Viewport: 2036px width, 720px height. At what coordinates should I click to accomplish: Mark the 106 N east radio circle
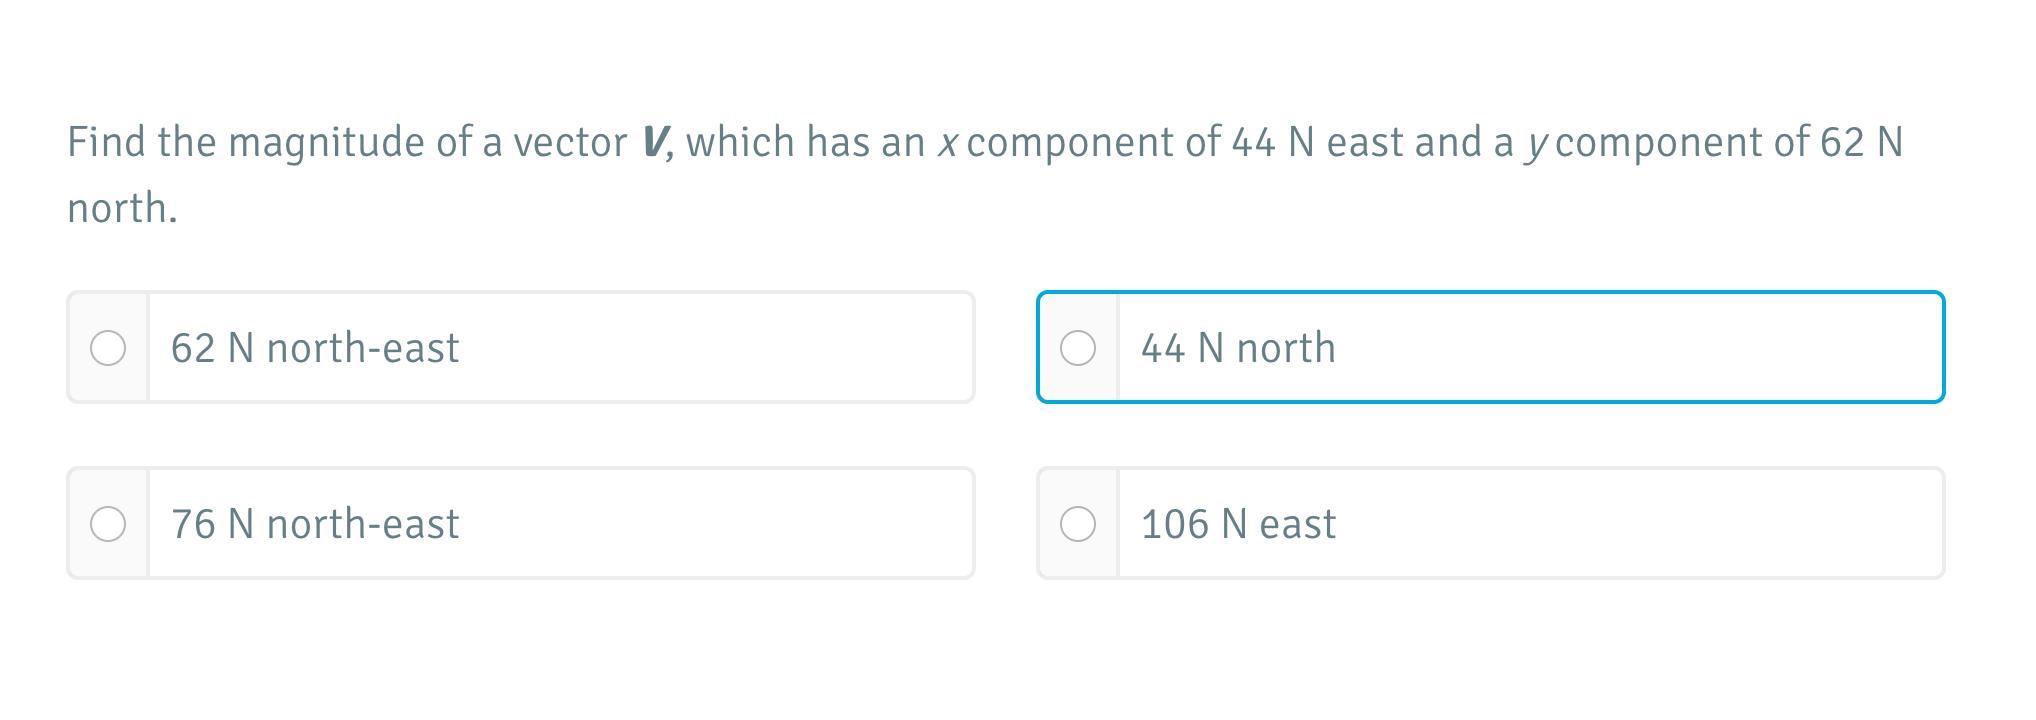[1078, 524]
